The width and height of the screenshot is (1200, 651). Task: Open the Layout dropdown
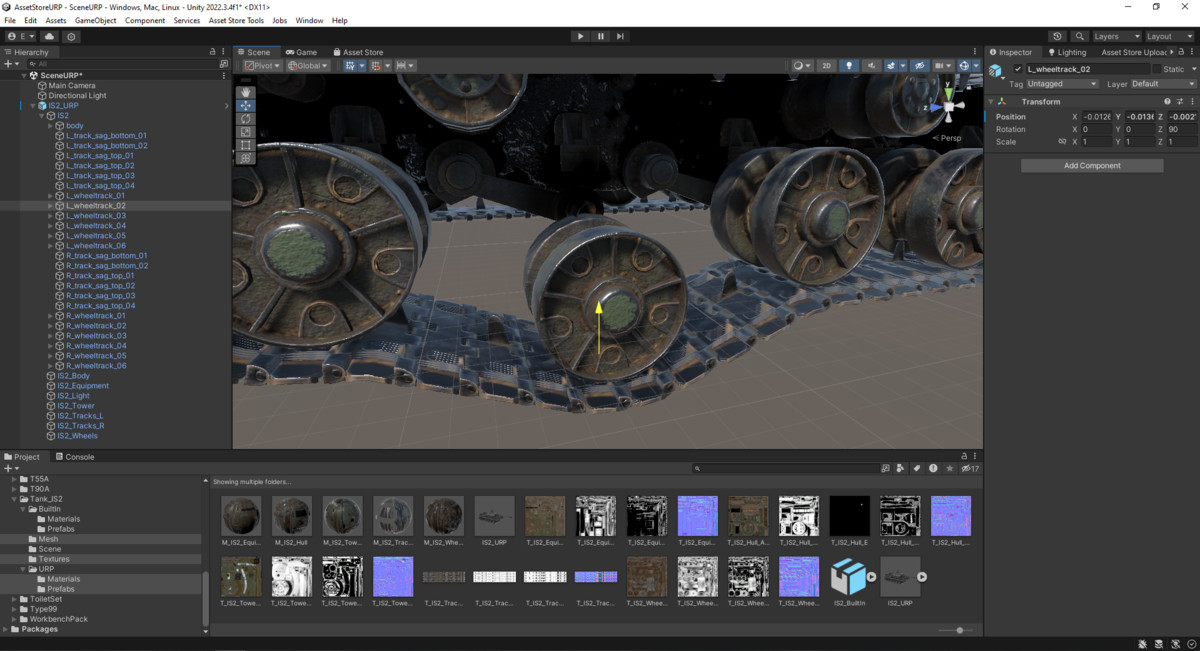pyautogui.click(x=1170, y=36)
